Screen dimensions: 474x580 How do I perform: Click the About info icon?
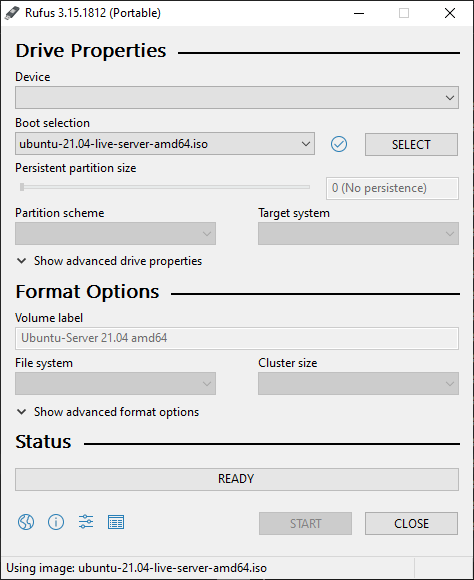click(56, 522)
